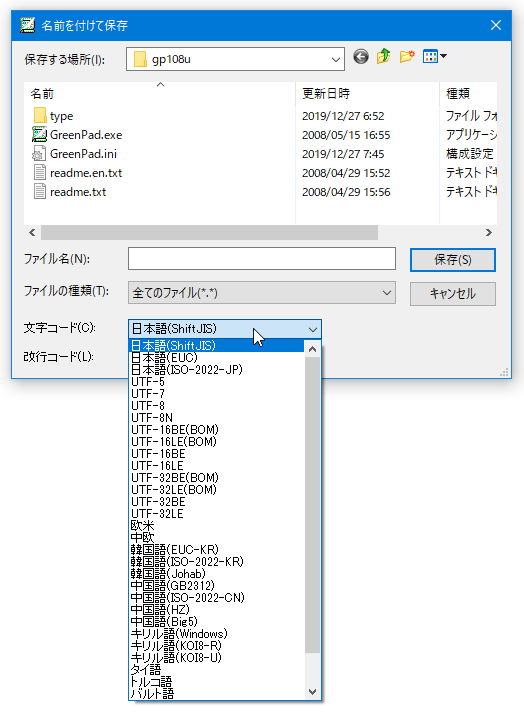The image size is (524, 712).
Task: Choose UTF-32BE encoding without BOM
Action: pos(217,502)
